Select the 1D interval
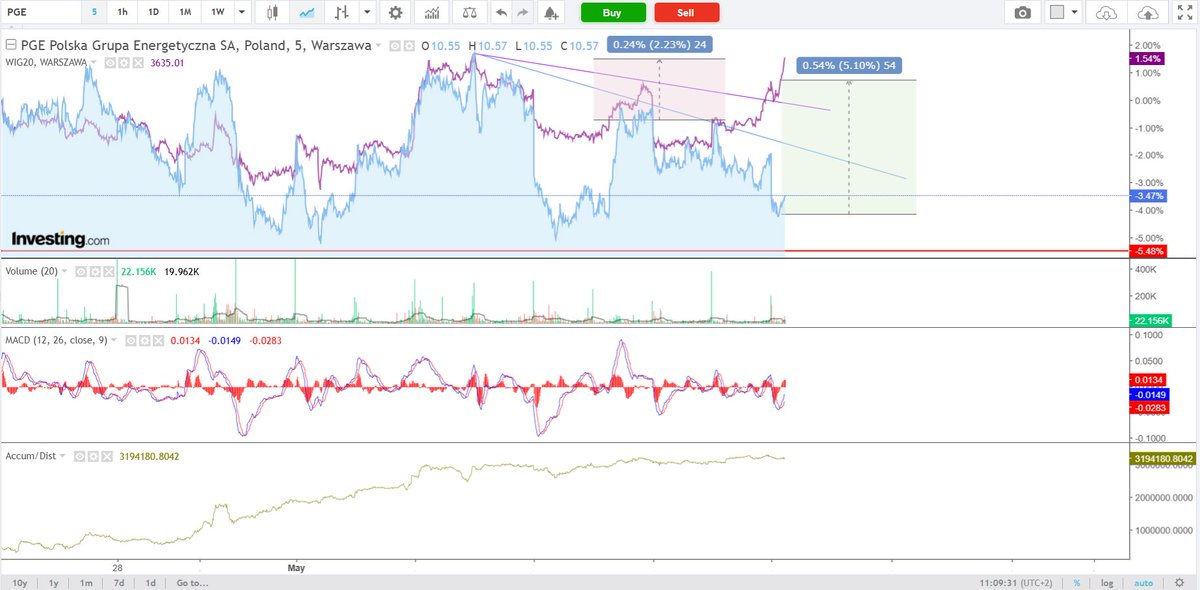This screenshot has width=1200, height=590. pos(153,13)
